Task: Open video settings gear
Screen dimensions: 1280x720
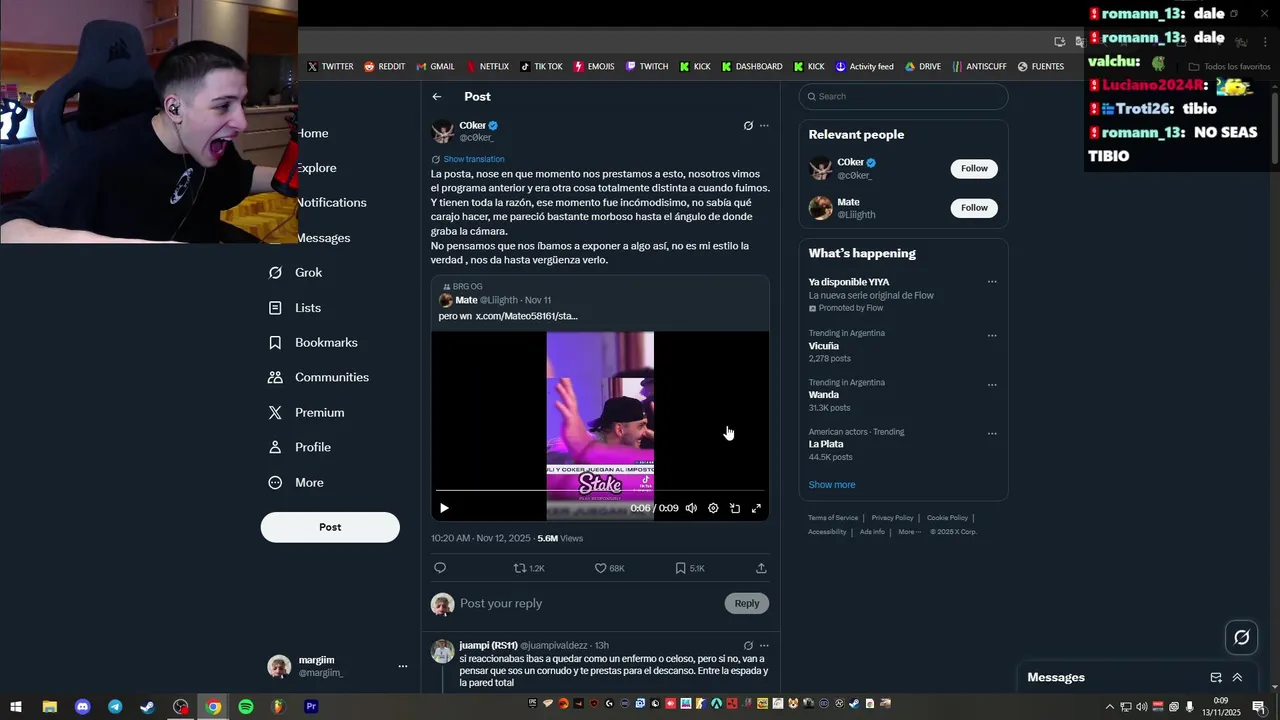Action: [x=713, y=508]
